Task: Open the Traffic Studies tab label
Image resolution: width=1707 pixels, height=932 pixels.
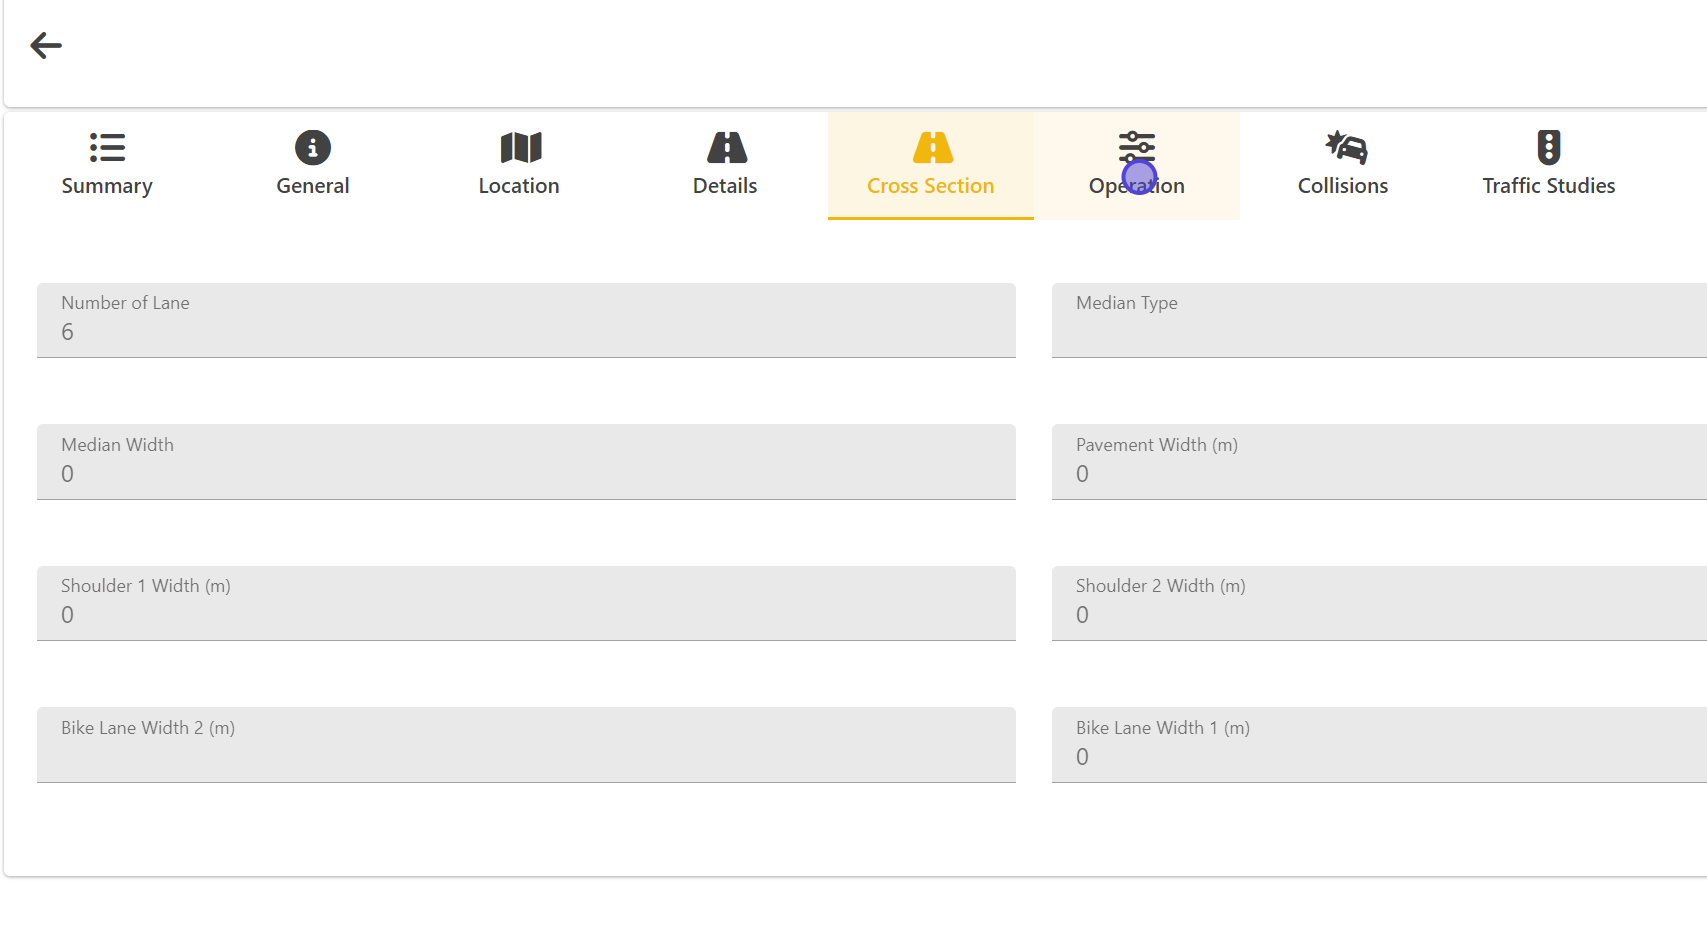Action: coord(1548,186)
